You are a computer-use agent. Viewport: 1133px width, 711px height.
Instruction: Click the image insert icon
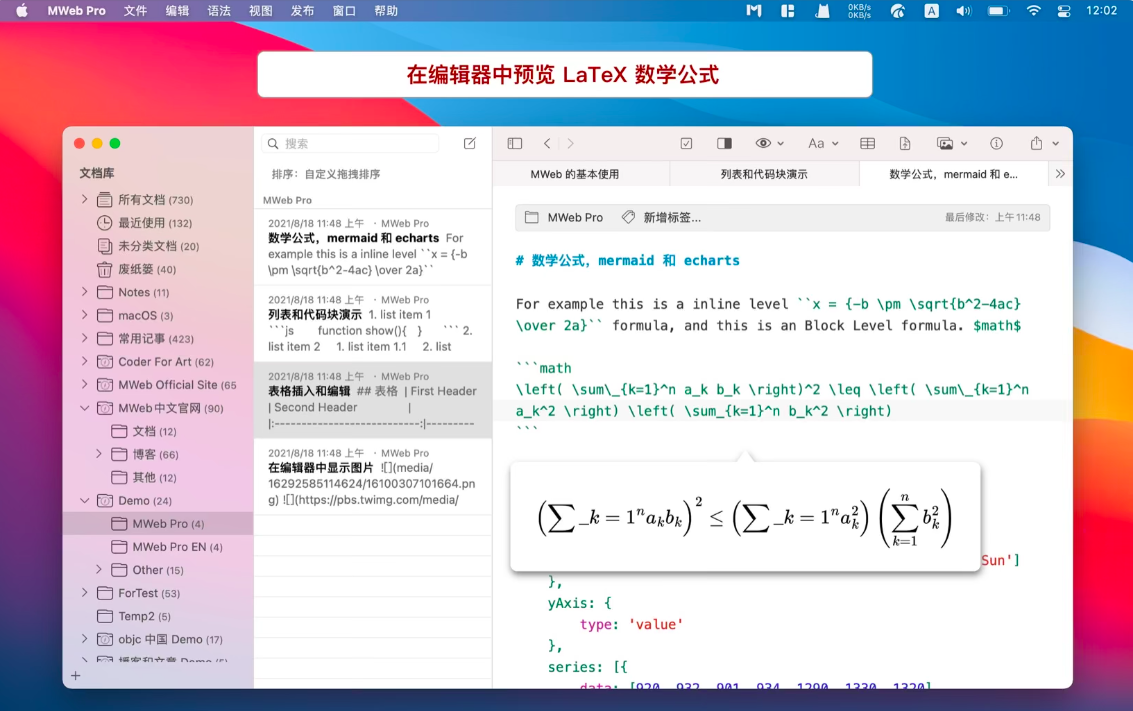coord(945,143)
